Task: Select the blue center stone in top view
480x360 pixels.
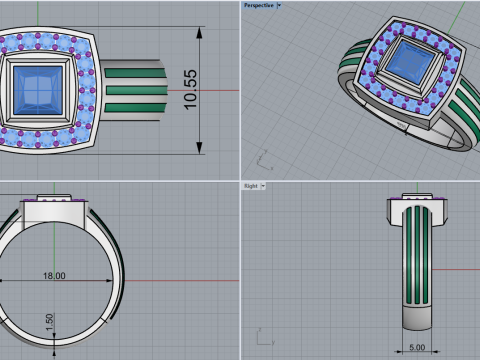Action: [x=38, y=90]
